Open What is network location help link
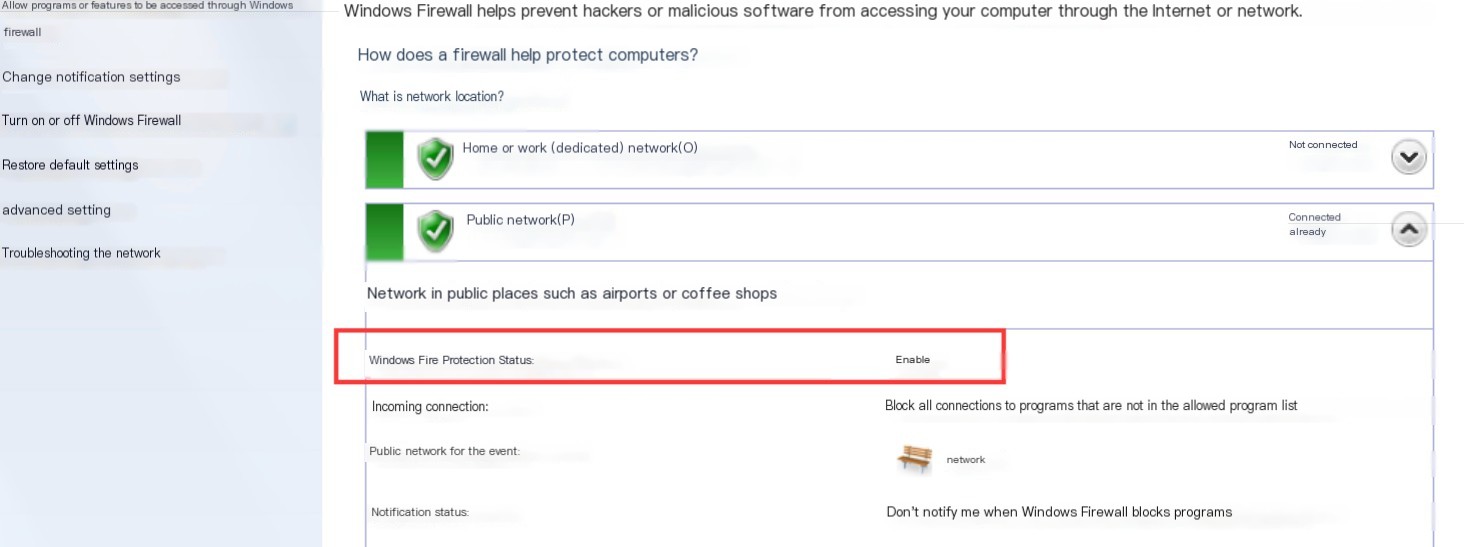Image resolution: width=1468 pixels, height=547 pixels. tap(432, 97)
